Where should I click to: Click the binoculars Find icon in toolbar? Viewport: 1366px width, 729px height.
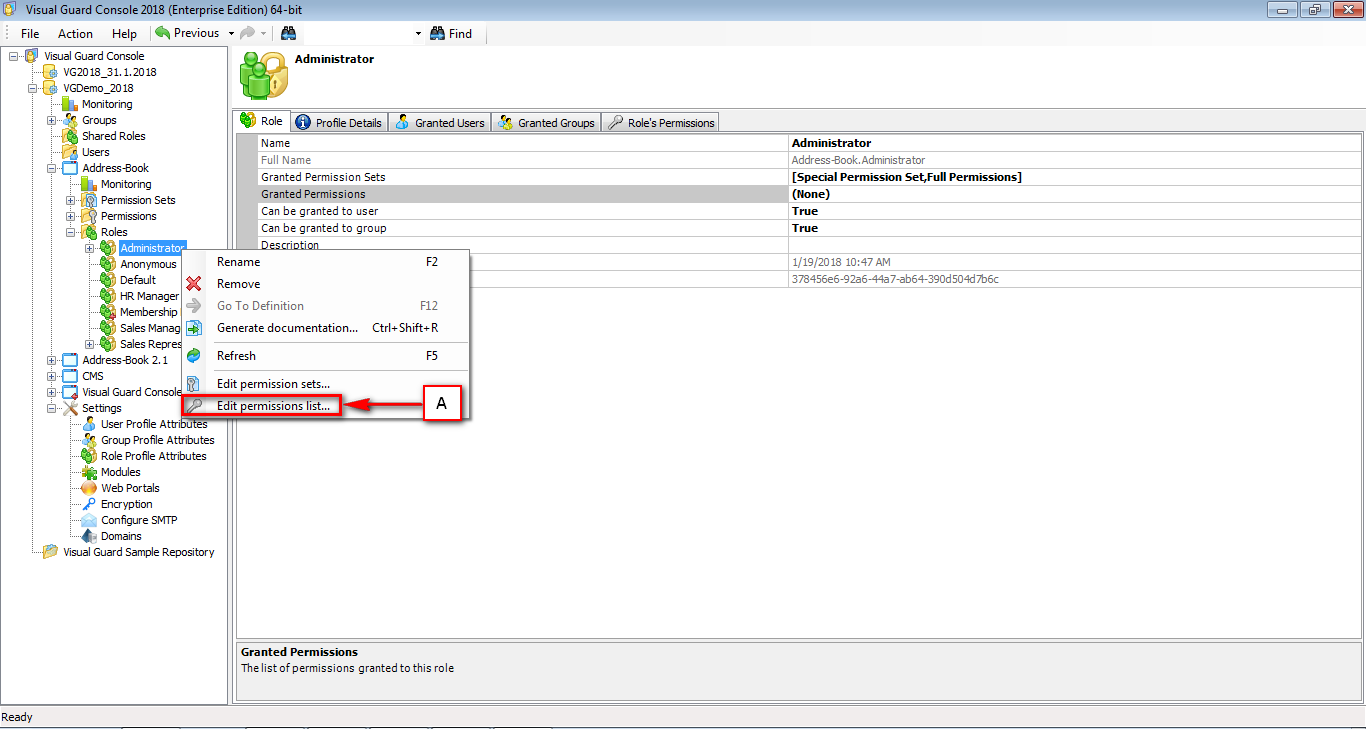tap(437, 33)
